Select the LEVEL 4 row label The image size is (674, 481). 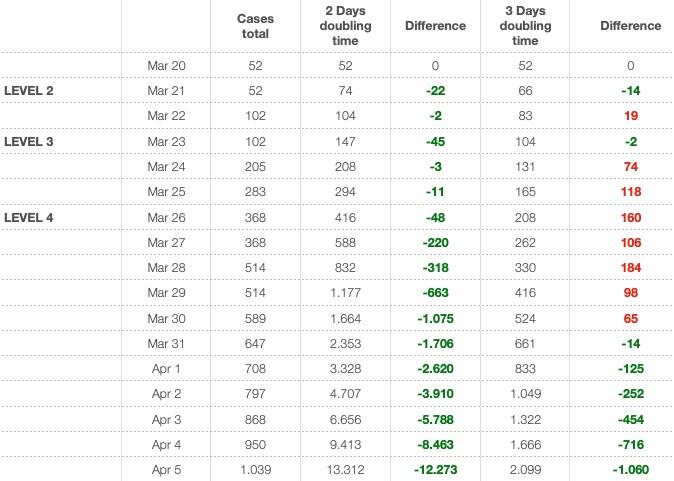[30, 217]
